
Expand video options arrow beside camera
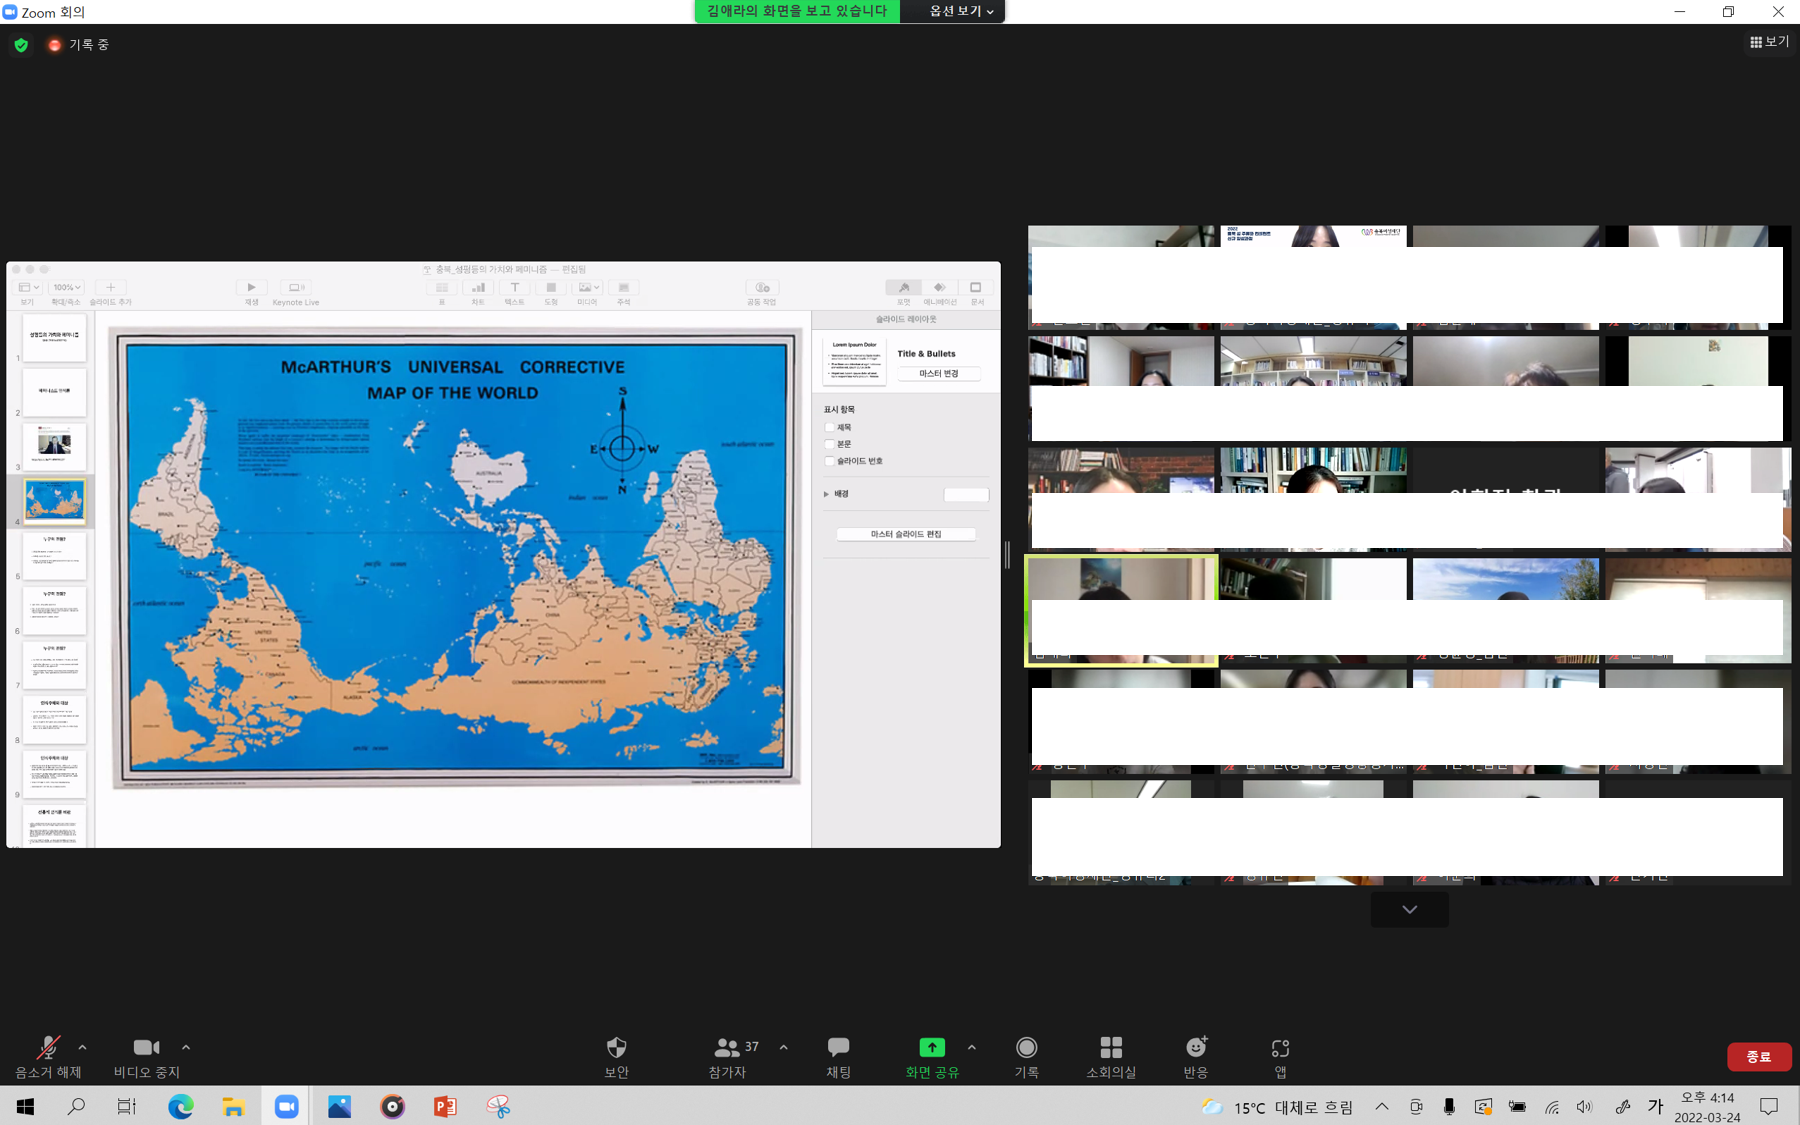186,1047
